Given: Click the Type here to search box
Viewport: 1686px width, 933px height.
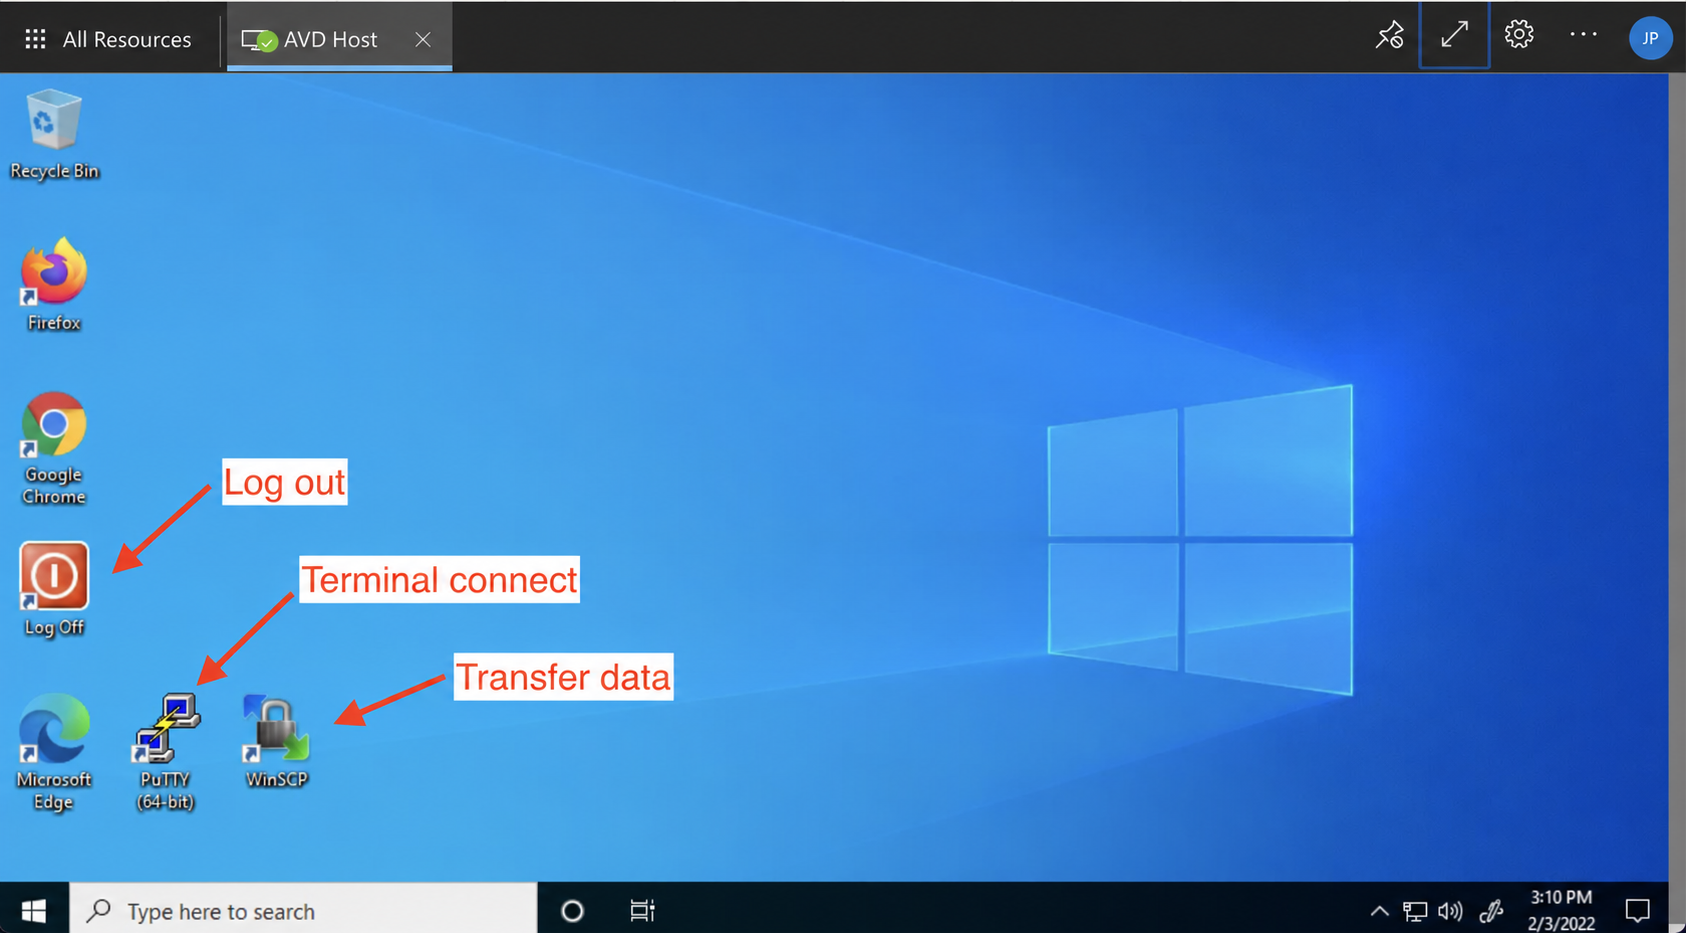Looking at the screenshot, I should pyautogui.click(x=303, y=910).
